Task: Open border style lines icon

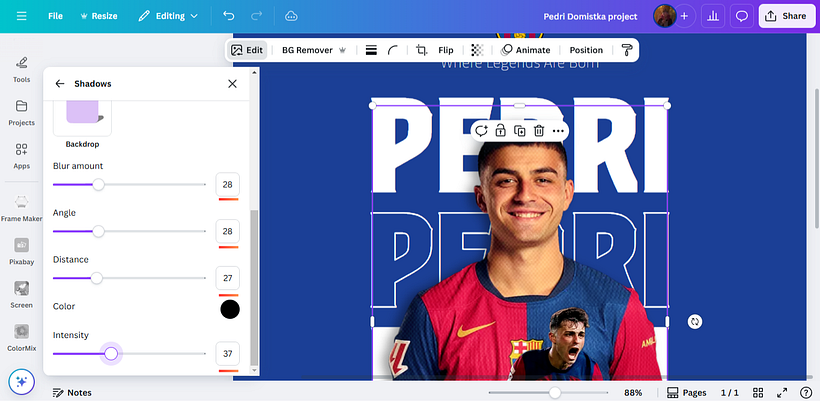Action: (x=371, y=50)
